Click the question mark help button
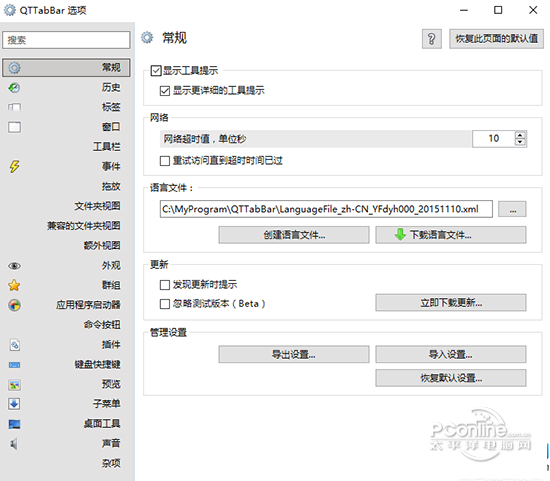This screenshot has height=481, width=550. click(x=431, y=39)
